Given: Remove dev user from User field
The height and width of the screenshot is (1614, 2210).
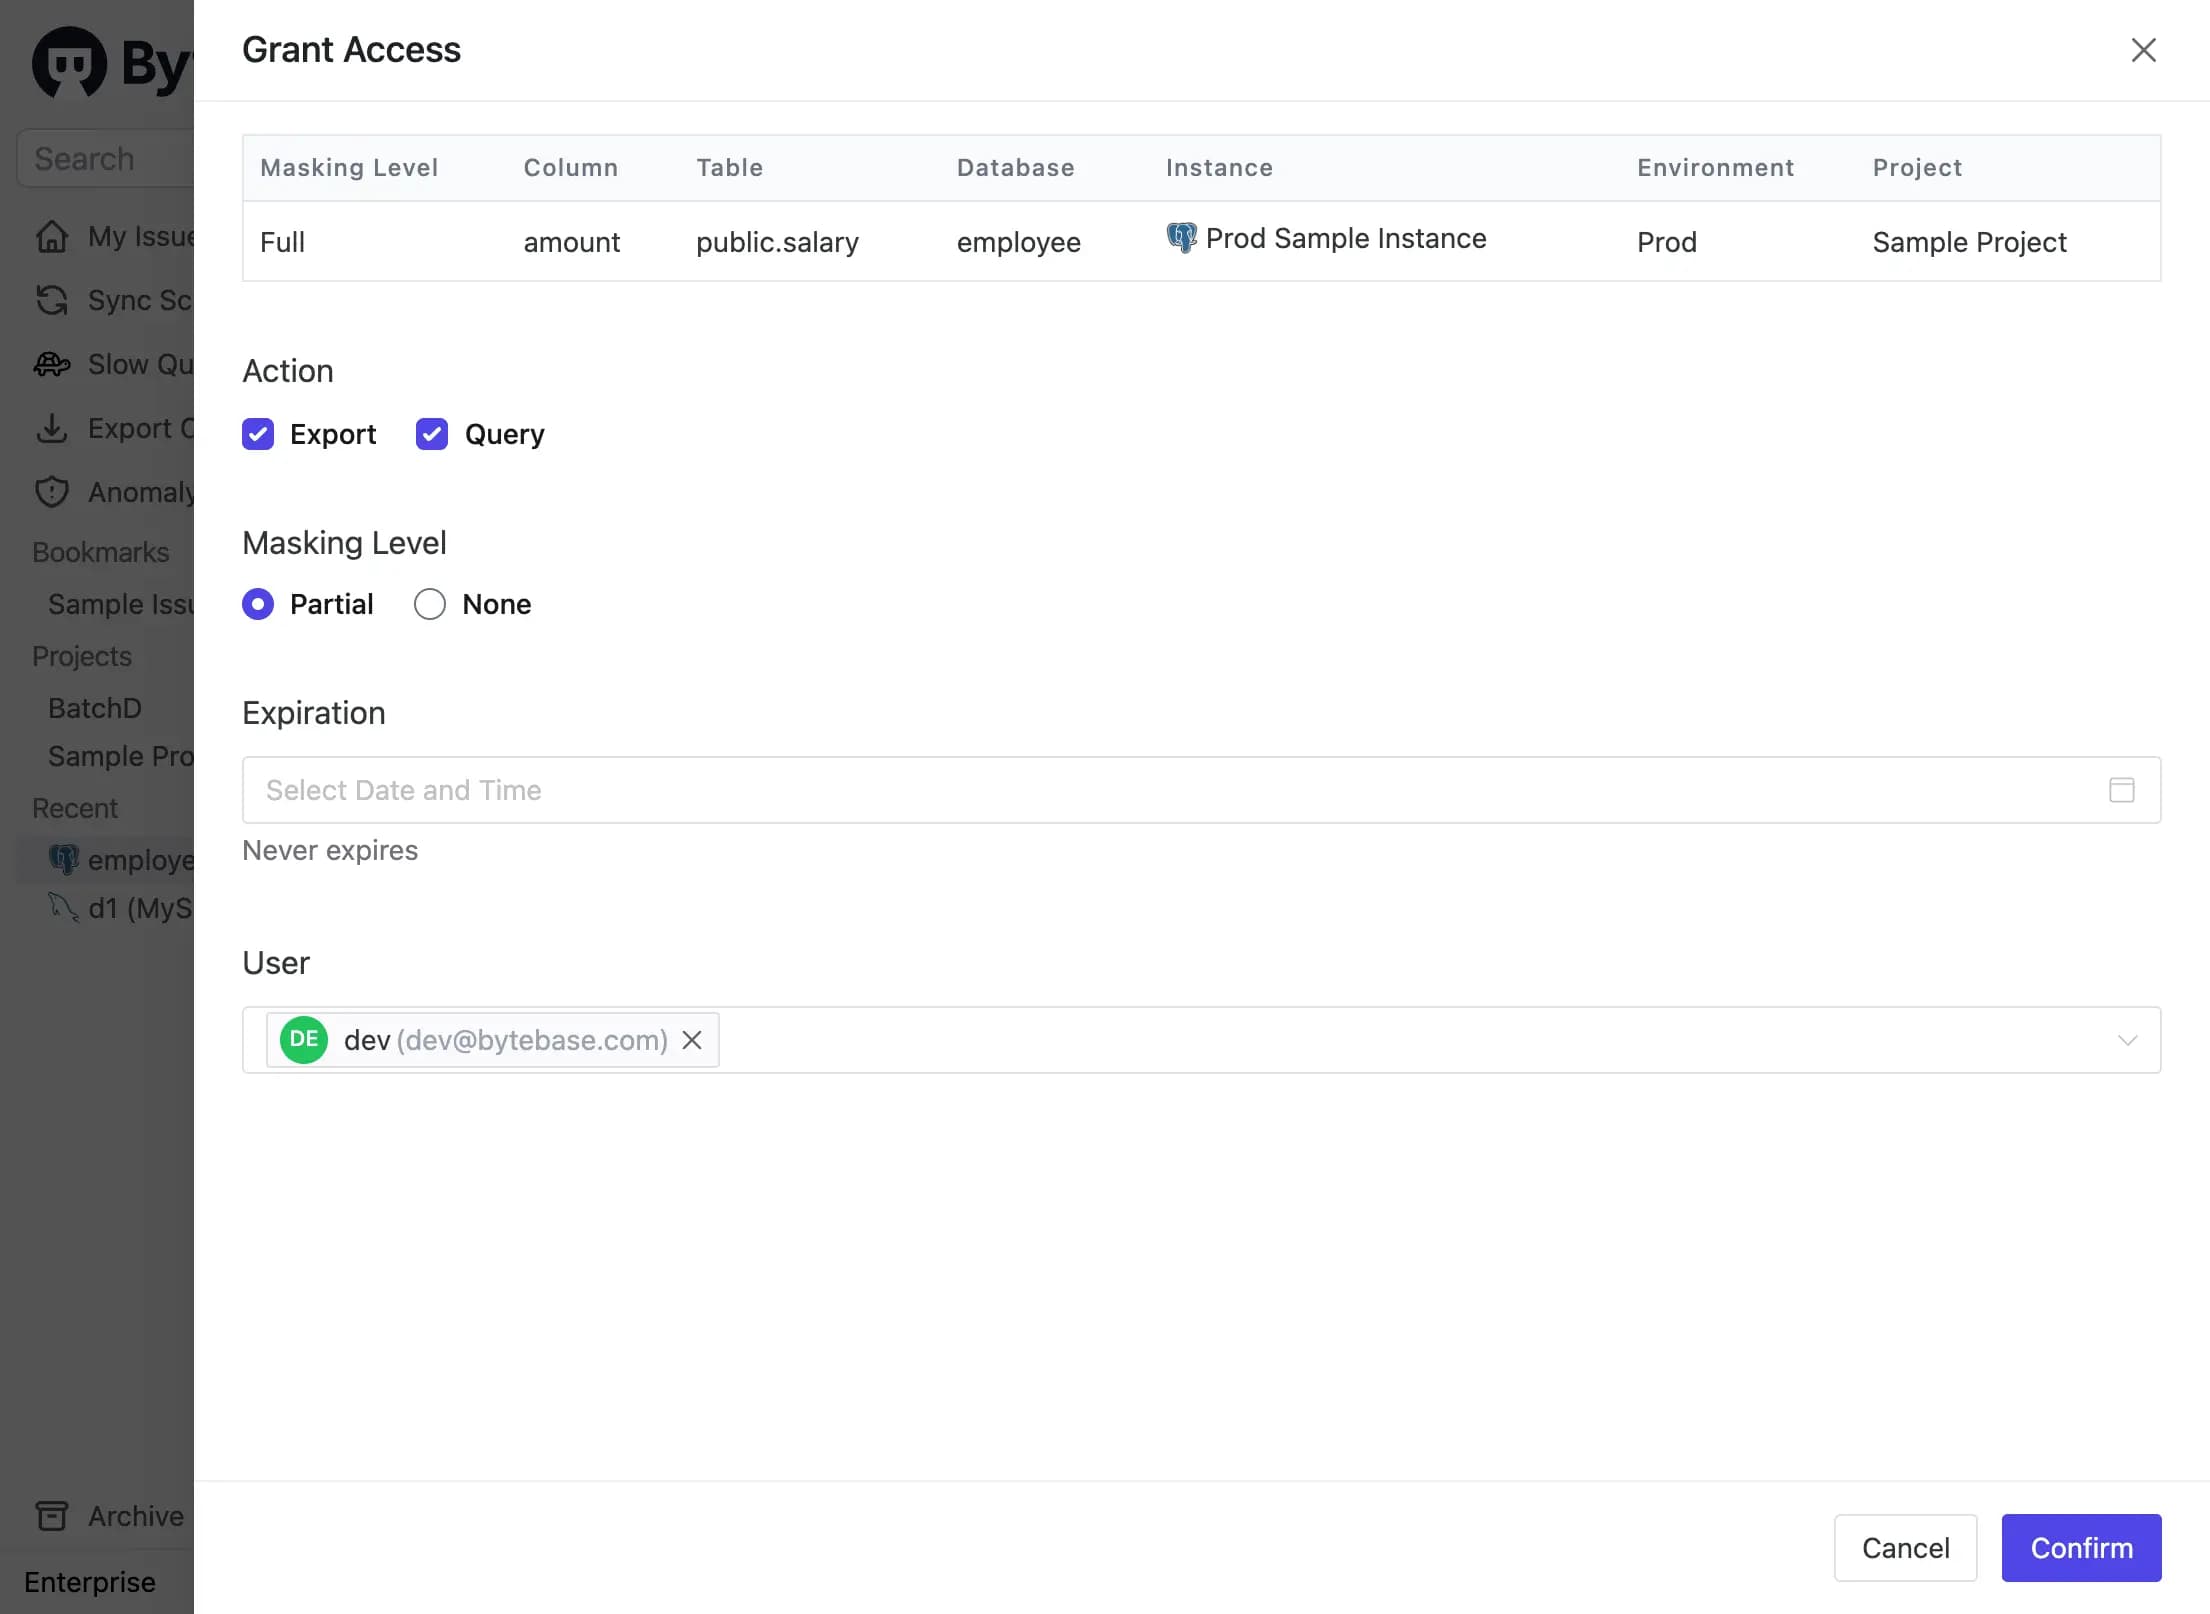Looking at the screenshot, I should click(x=691, y=1039).
